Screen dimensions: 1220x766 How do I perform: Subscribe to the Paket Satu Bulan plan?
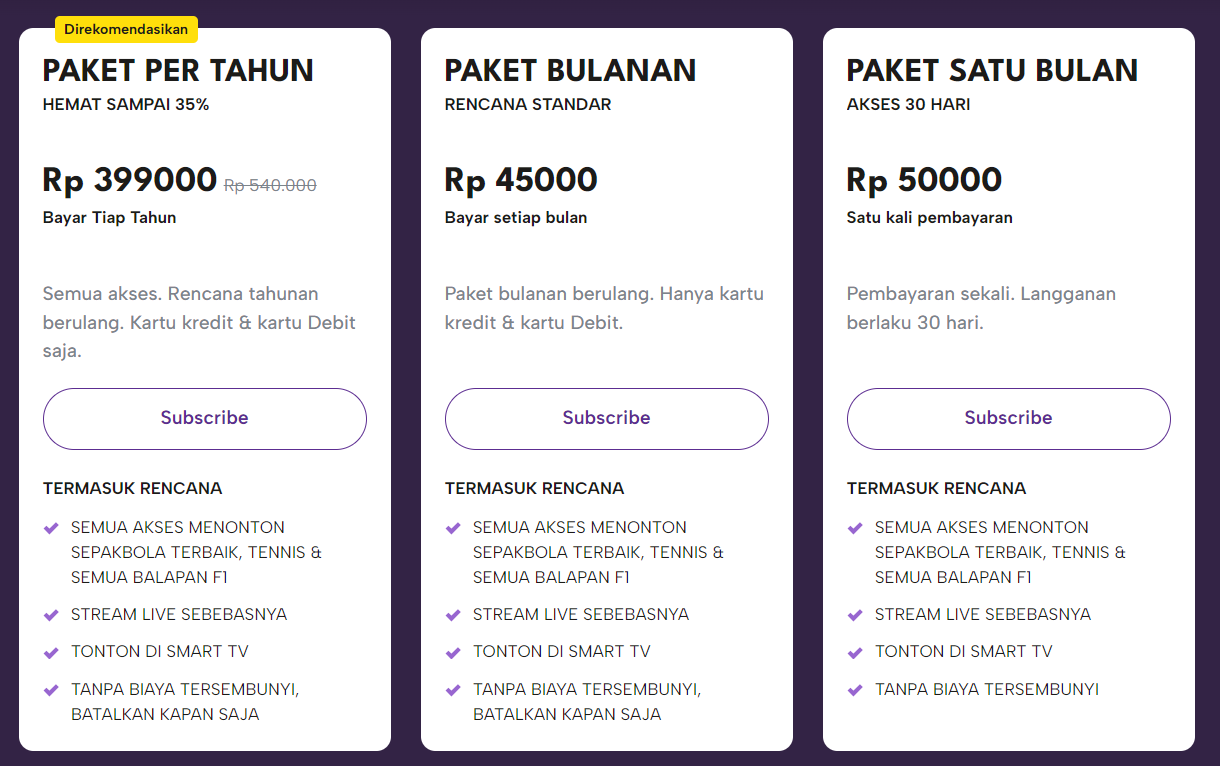pyautogui.click(x=1008, y=418)
